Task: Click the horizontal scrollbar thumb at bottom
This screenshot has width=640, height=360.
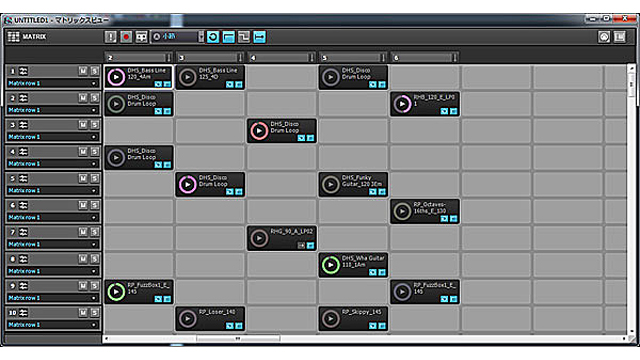Action: 238,339
